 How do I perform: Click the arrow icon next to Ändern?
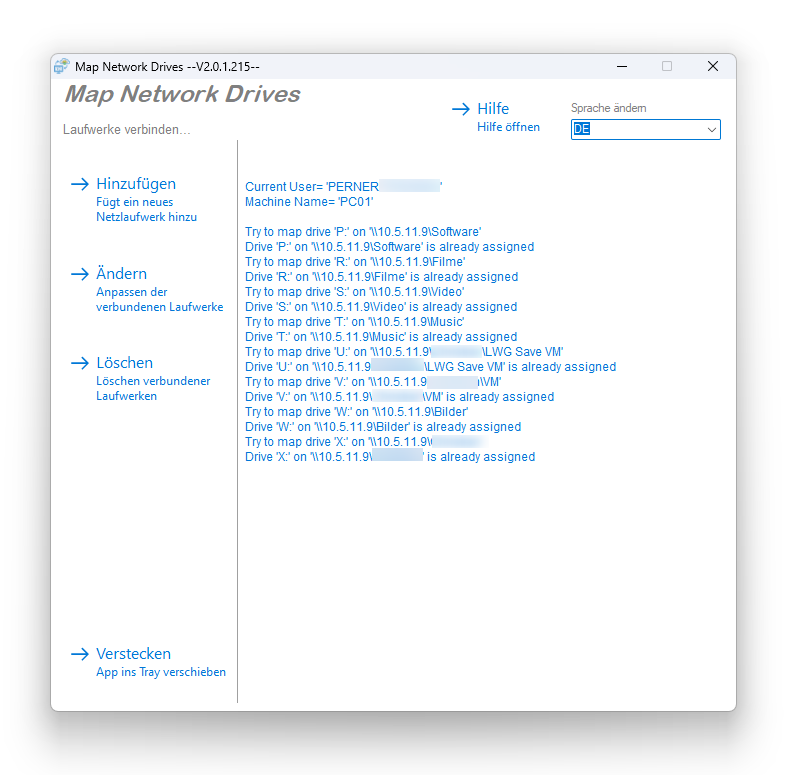[x=80, y=274]
